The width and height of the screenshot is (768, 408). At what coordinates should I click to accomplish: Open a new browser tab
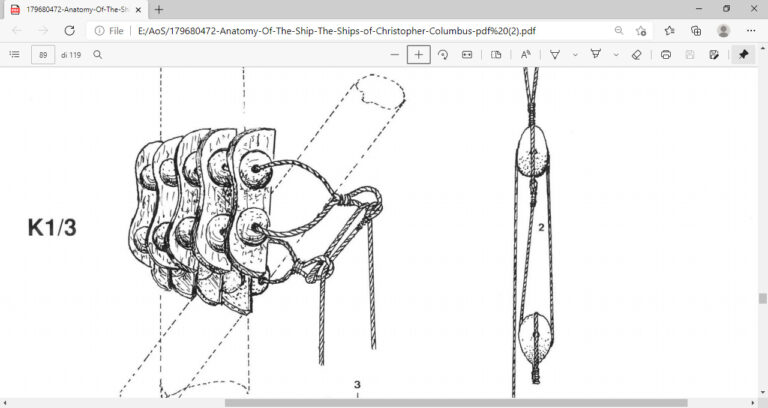[x=158, y=9]
